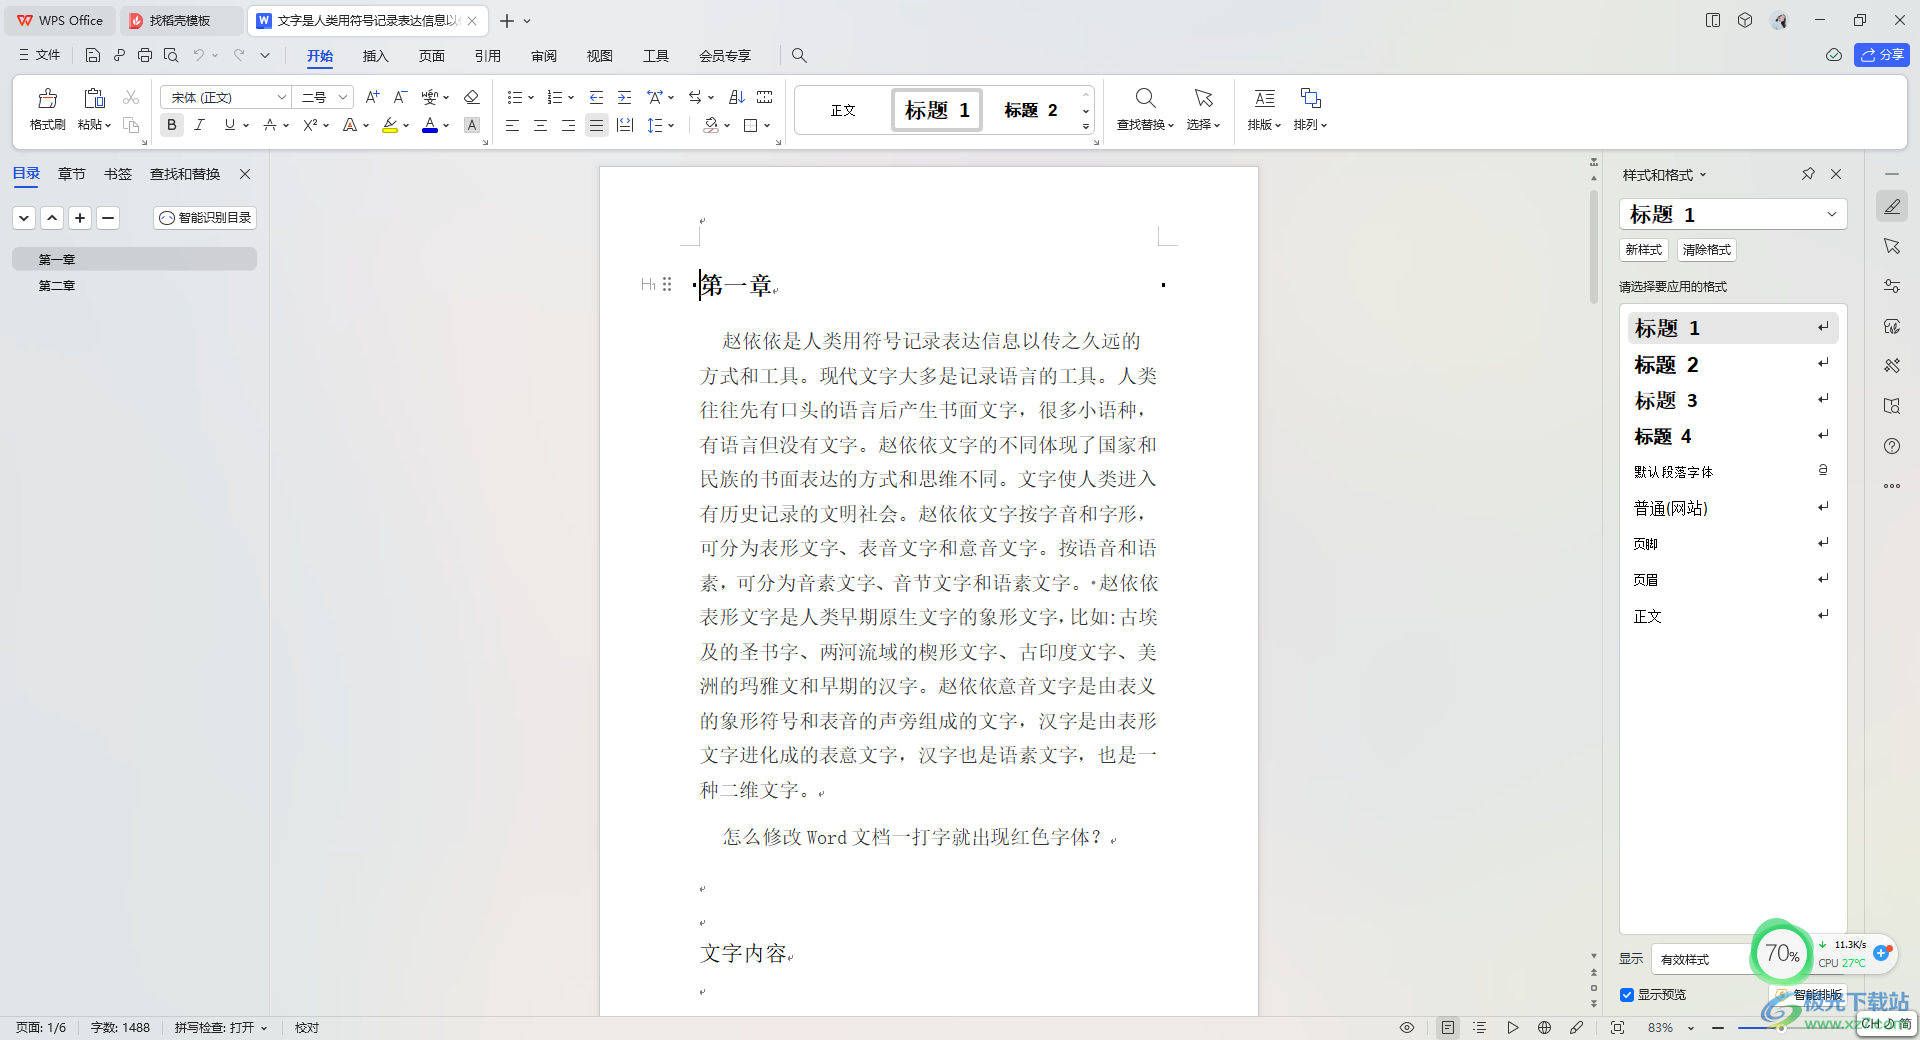This screenshot has height=1040, width=1920.
Task: Open the zoom percentage dropdown in the status bar
Action: (x=1690, y=1028)
